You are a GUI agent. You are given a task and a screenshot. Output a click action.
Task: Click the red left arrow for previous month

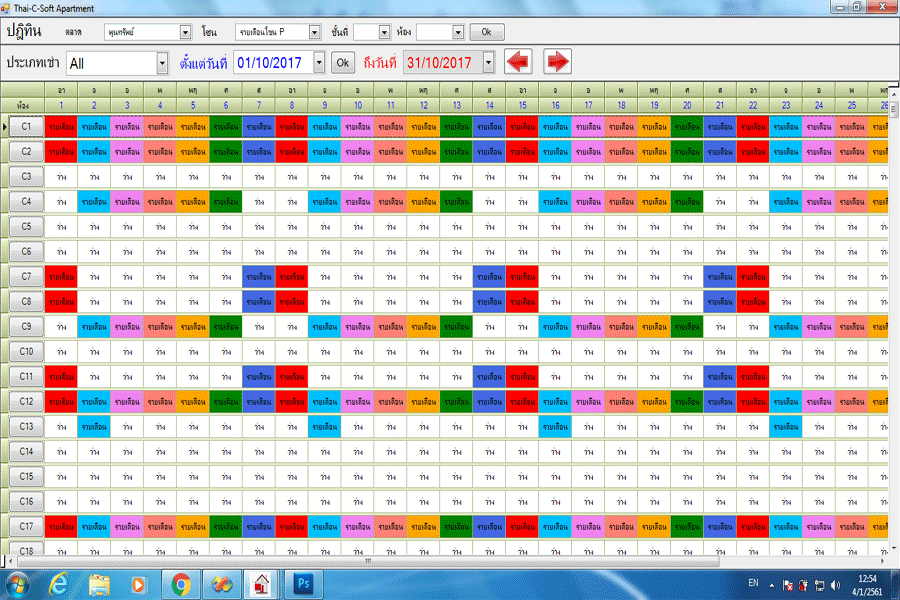[x=518, y=62]
